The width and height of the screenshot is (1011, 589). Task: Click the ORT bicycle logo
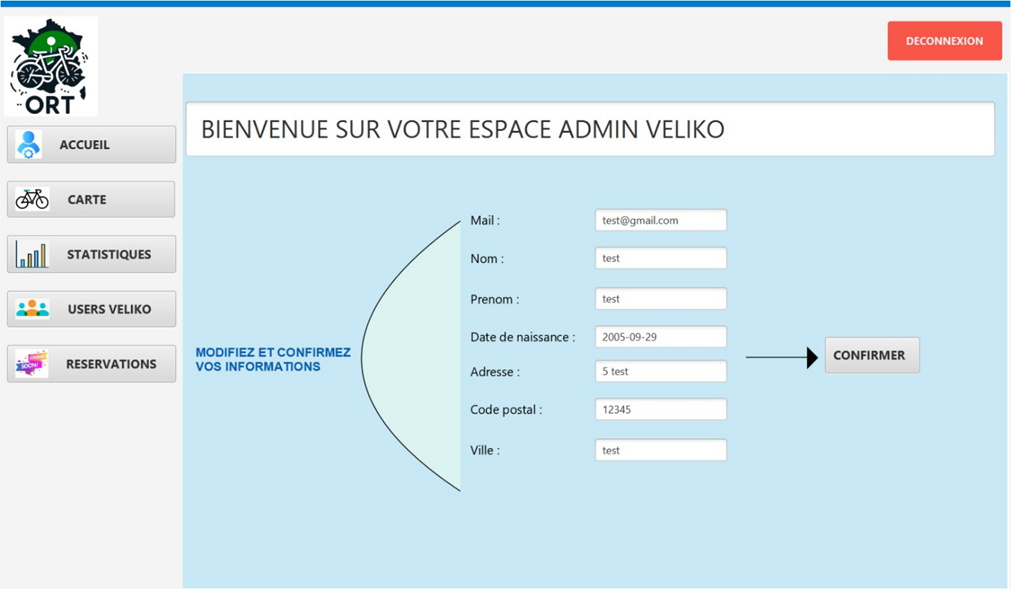50,66
